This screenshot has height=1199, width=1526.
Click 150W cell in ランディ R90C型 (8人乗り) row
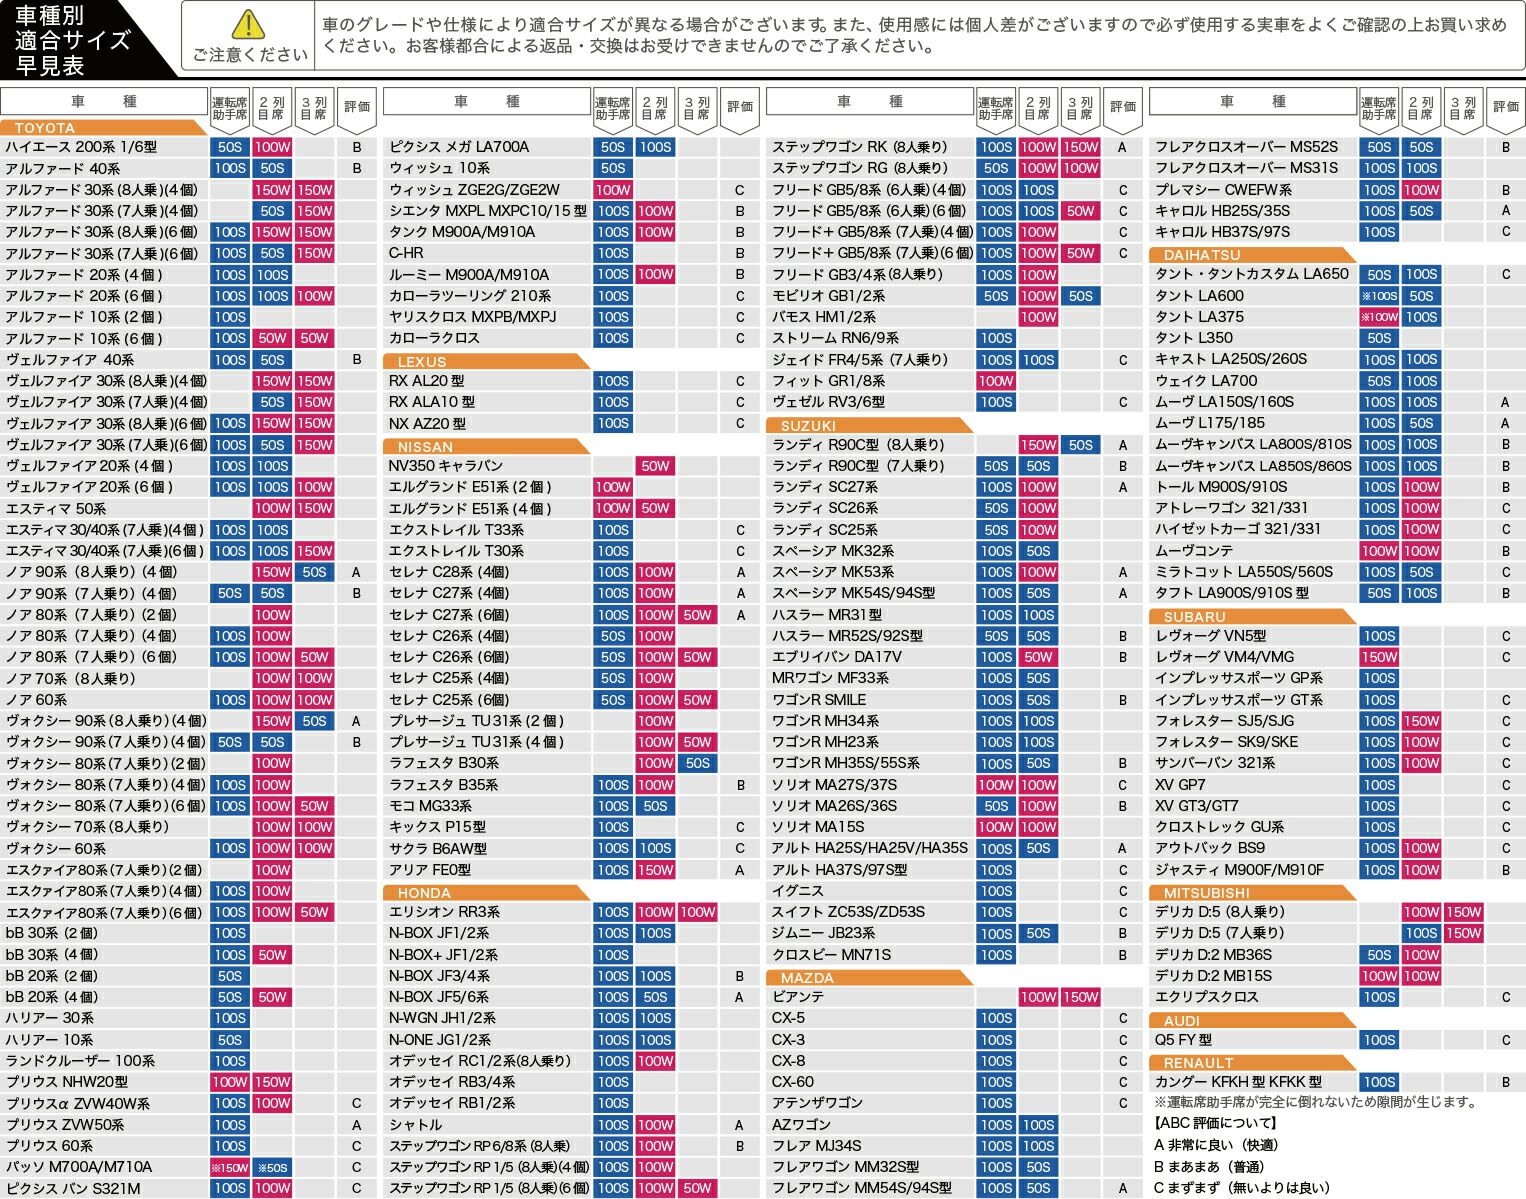tap(1038, 445)
